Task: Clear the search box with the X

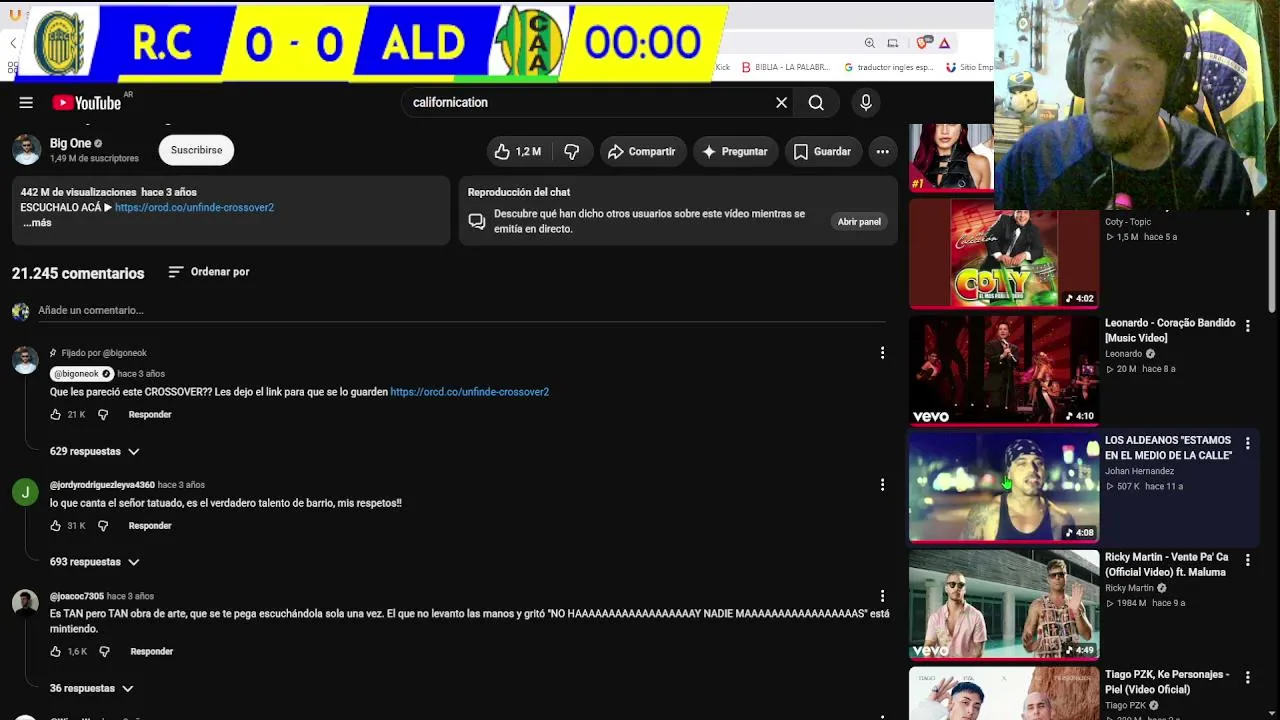Action: (x=782, y=102)
